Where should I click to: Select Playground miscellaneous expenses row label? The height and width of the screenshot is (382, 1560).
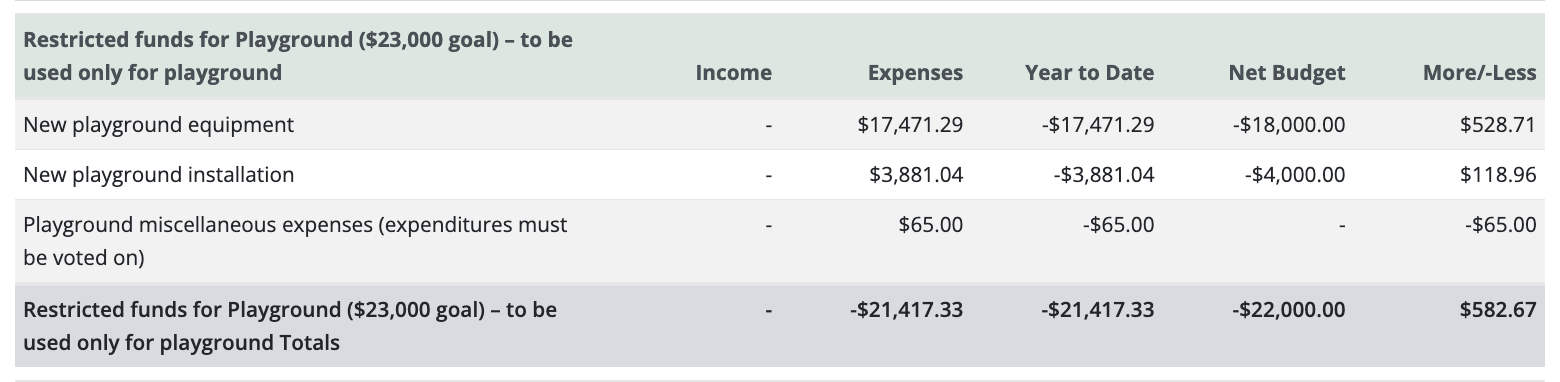295,241
